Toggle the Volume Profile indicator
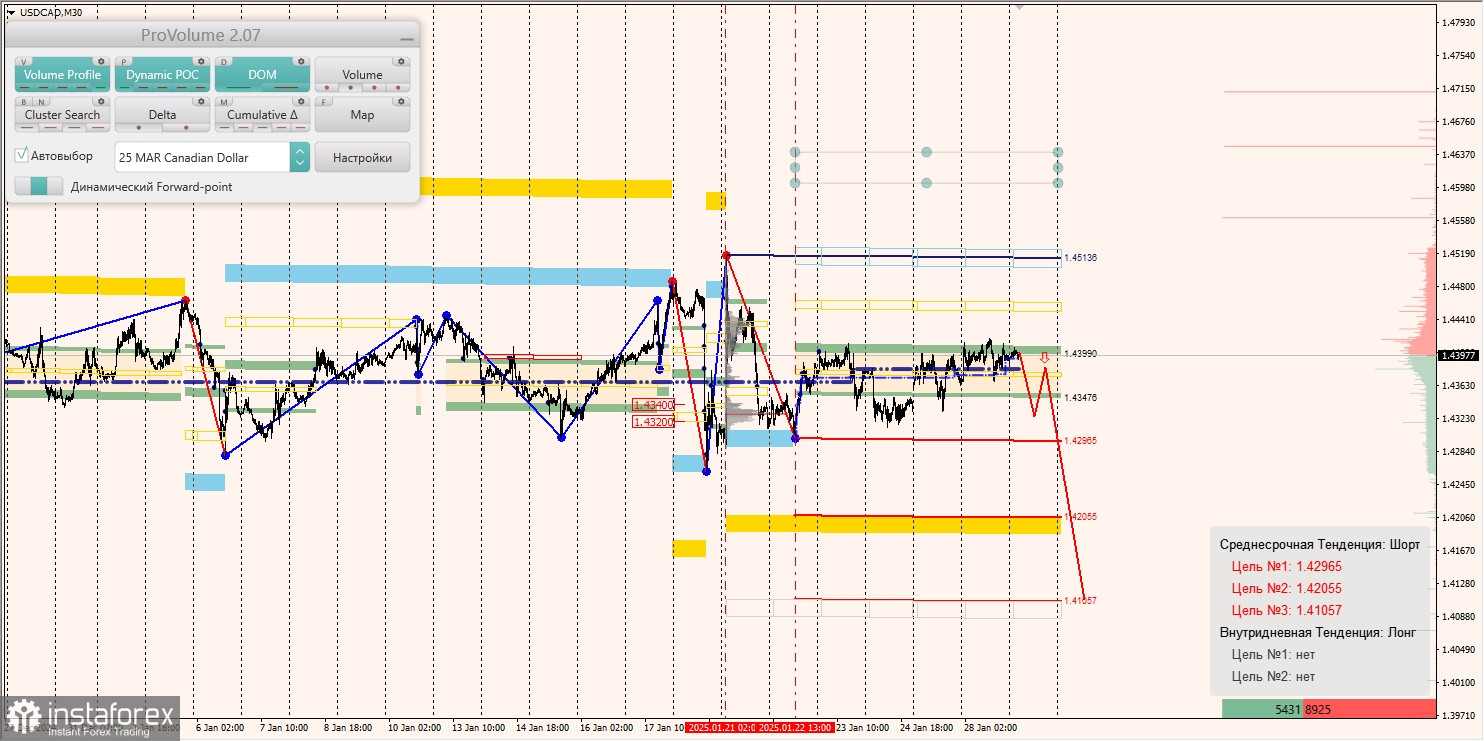The width and height of the screenshot is (1484, 741). pos(62,74)
